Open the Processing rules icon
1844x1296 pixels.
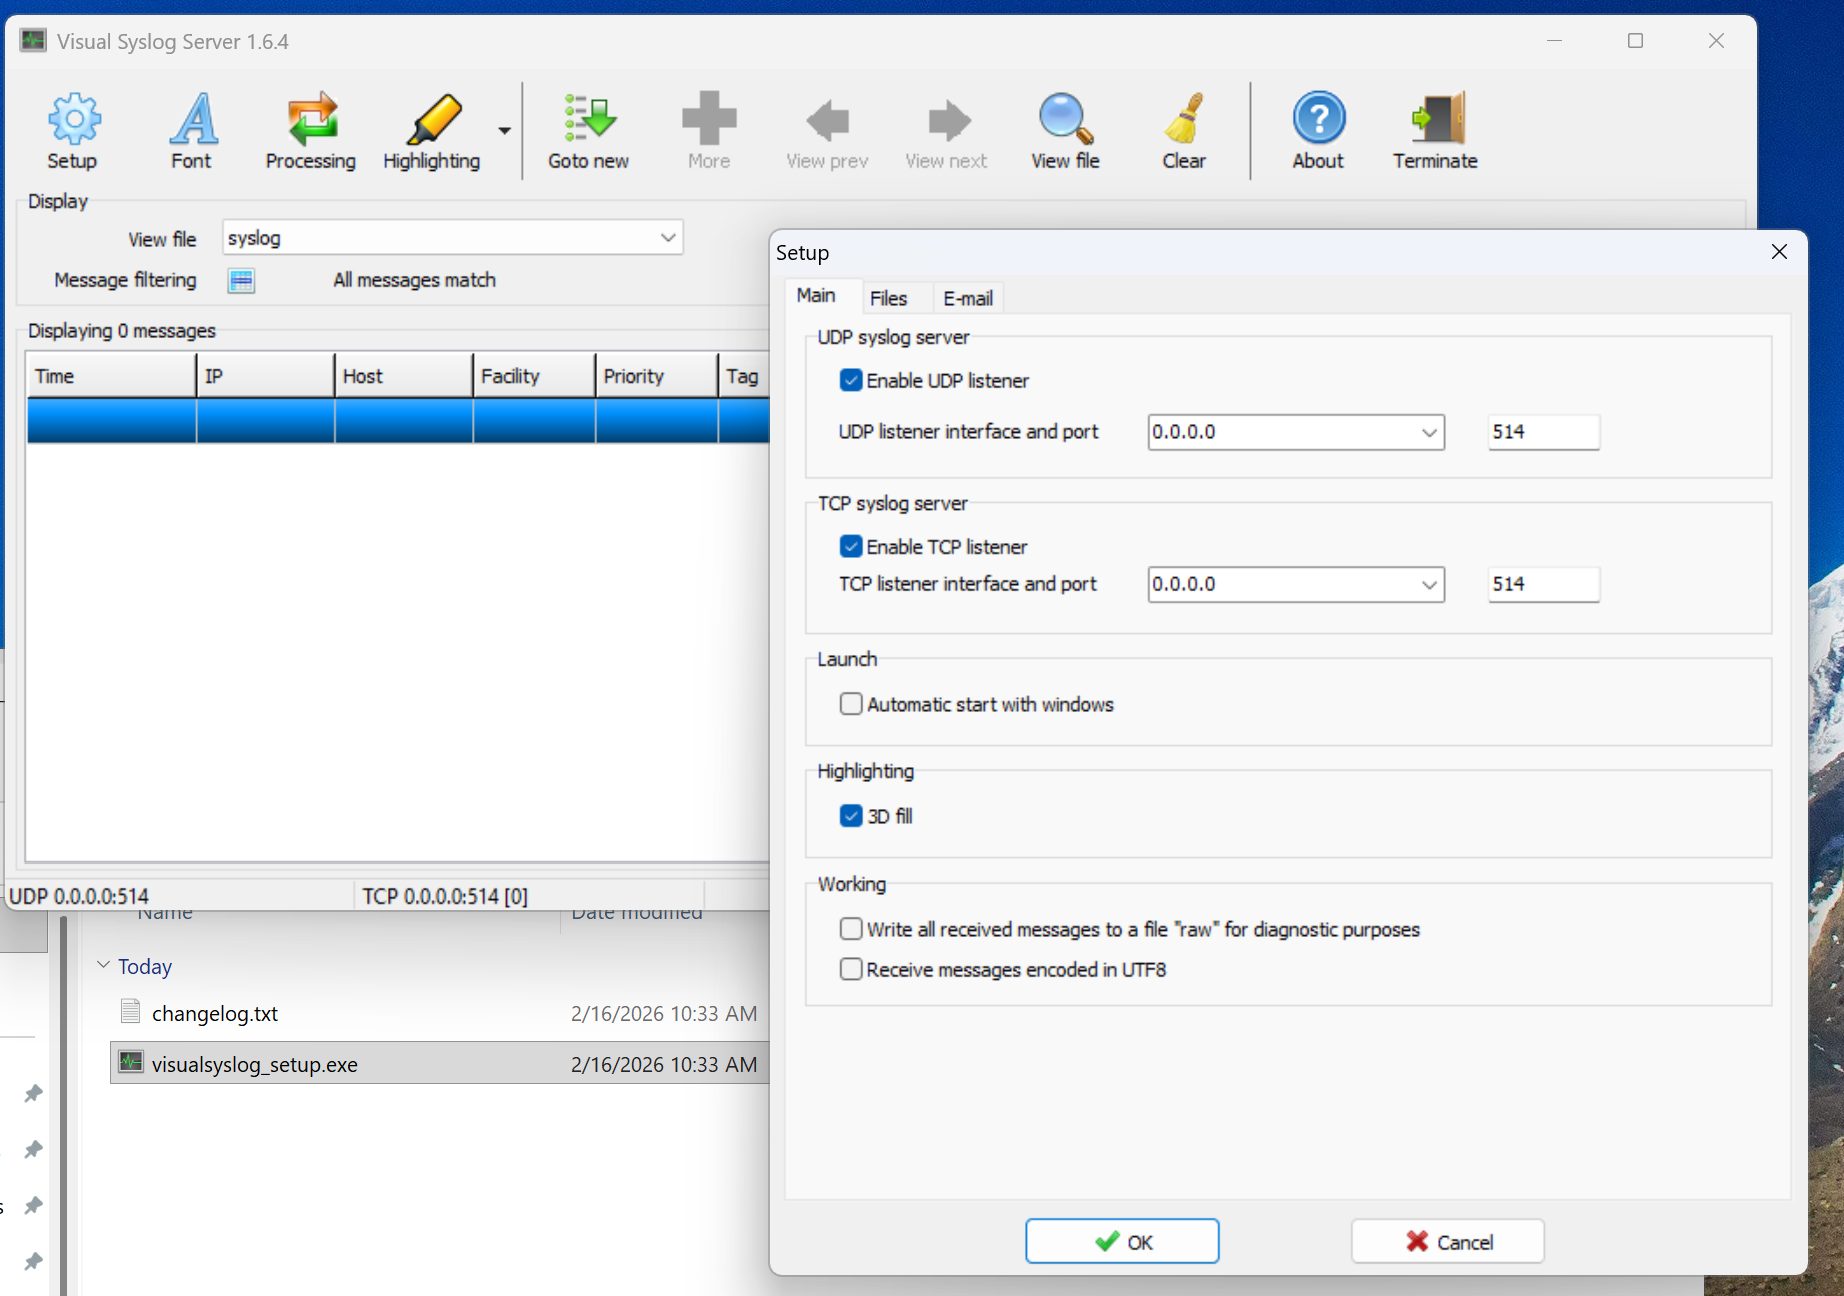click(x=311, y=130)
